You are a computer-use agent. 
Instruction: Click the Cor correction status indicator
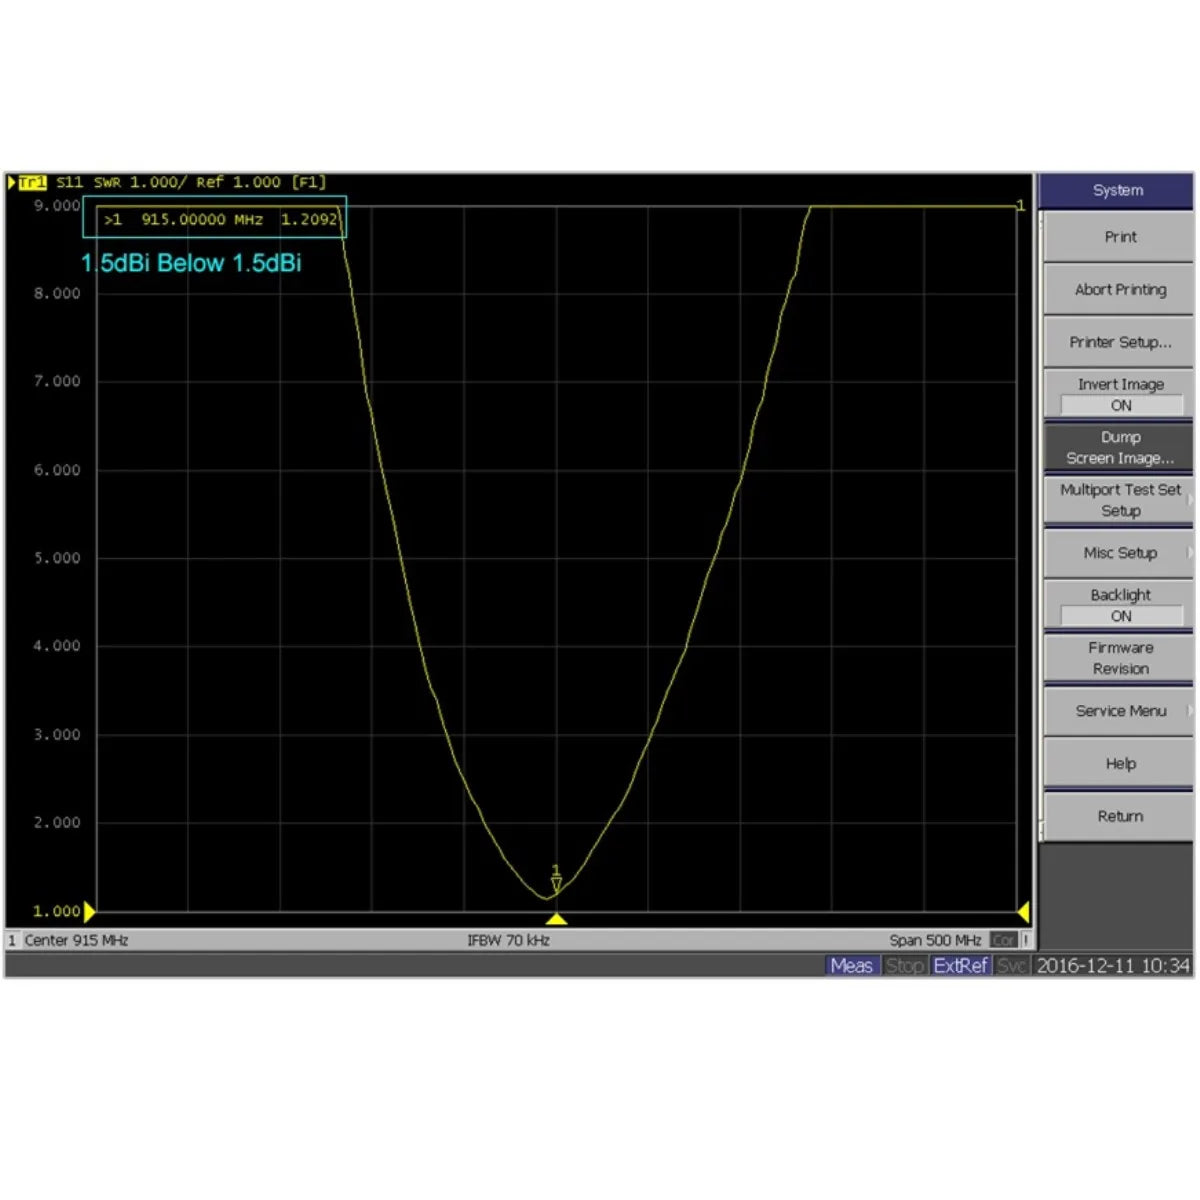[1003, 940]
